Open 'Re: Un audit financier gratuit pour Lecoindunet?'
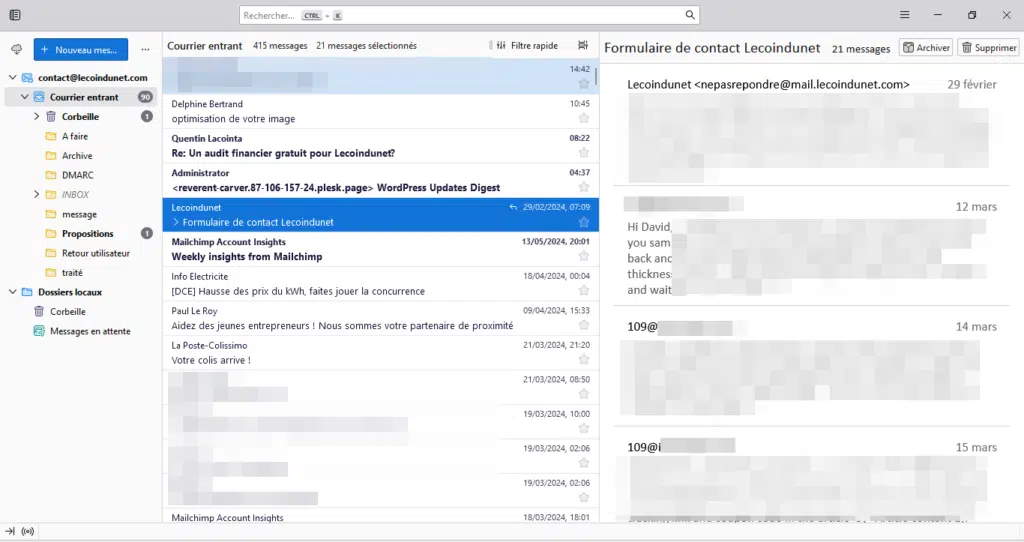1024x542 pixels. click(380, 146)
